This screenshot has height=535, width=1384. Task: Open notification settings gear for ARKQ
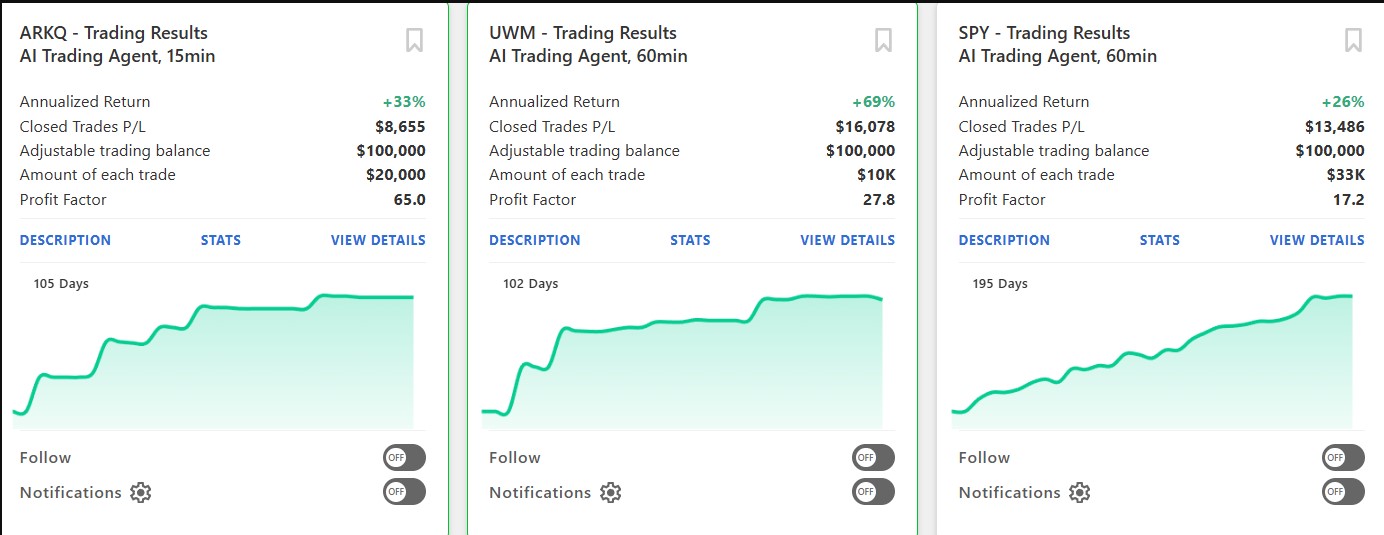[x=141, y=492]
